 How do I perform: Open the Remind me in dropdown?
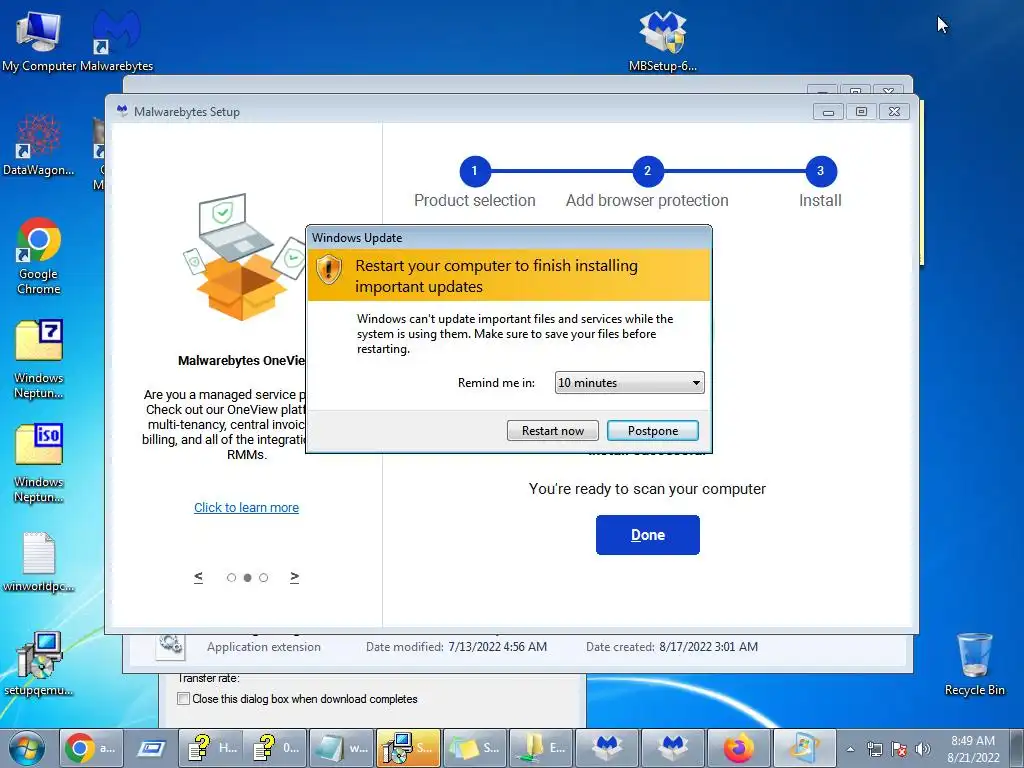tap(629, 383)
